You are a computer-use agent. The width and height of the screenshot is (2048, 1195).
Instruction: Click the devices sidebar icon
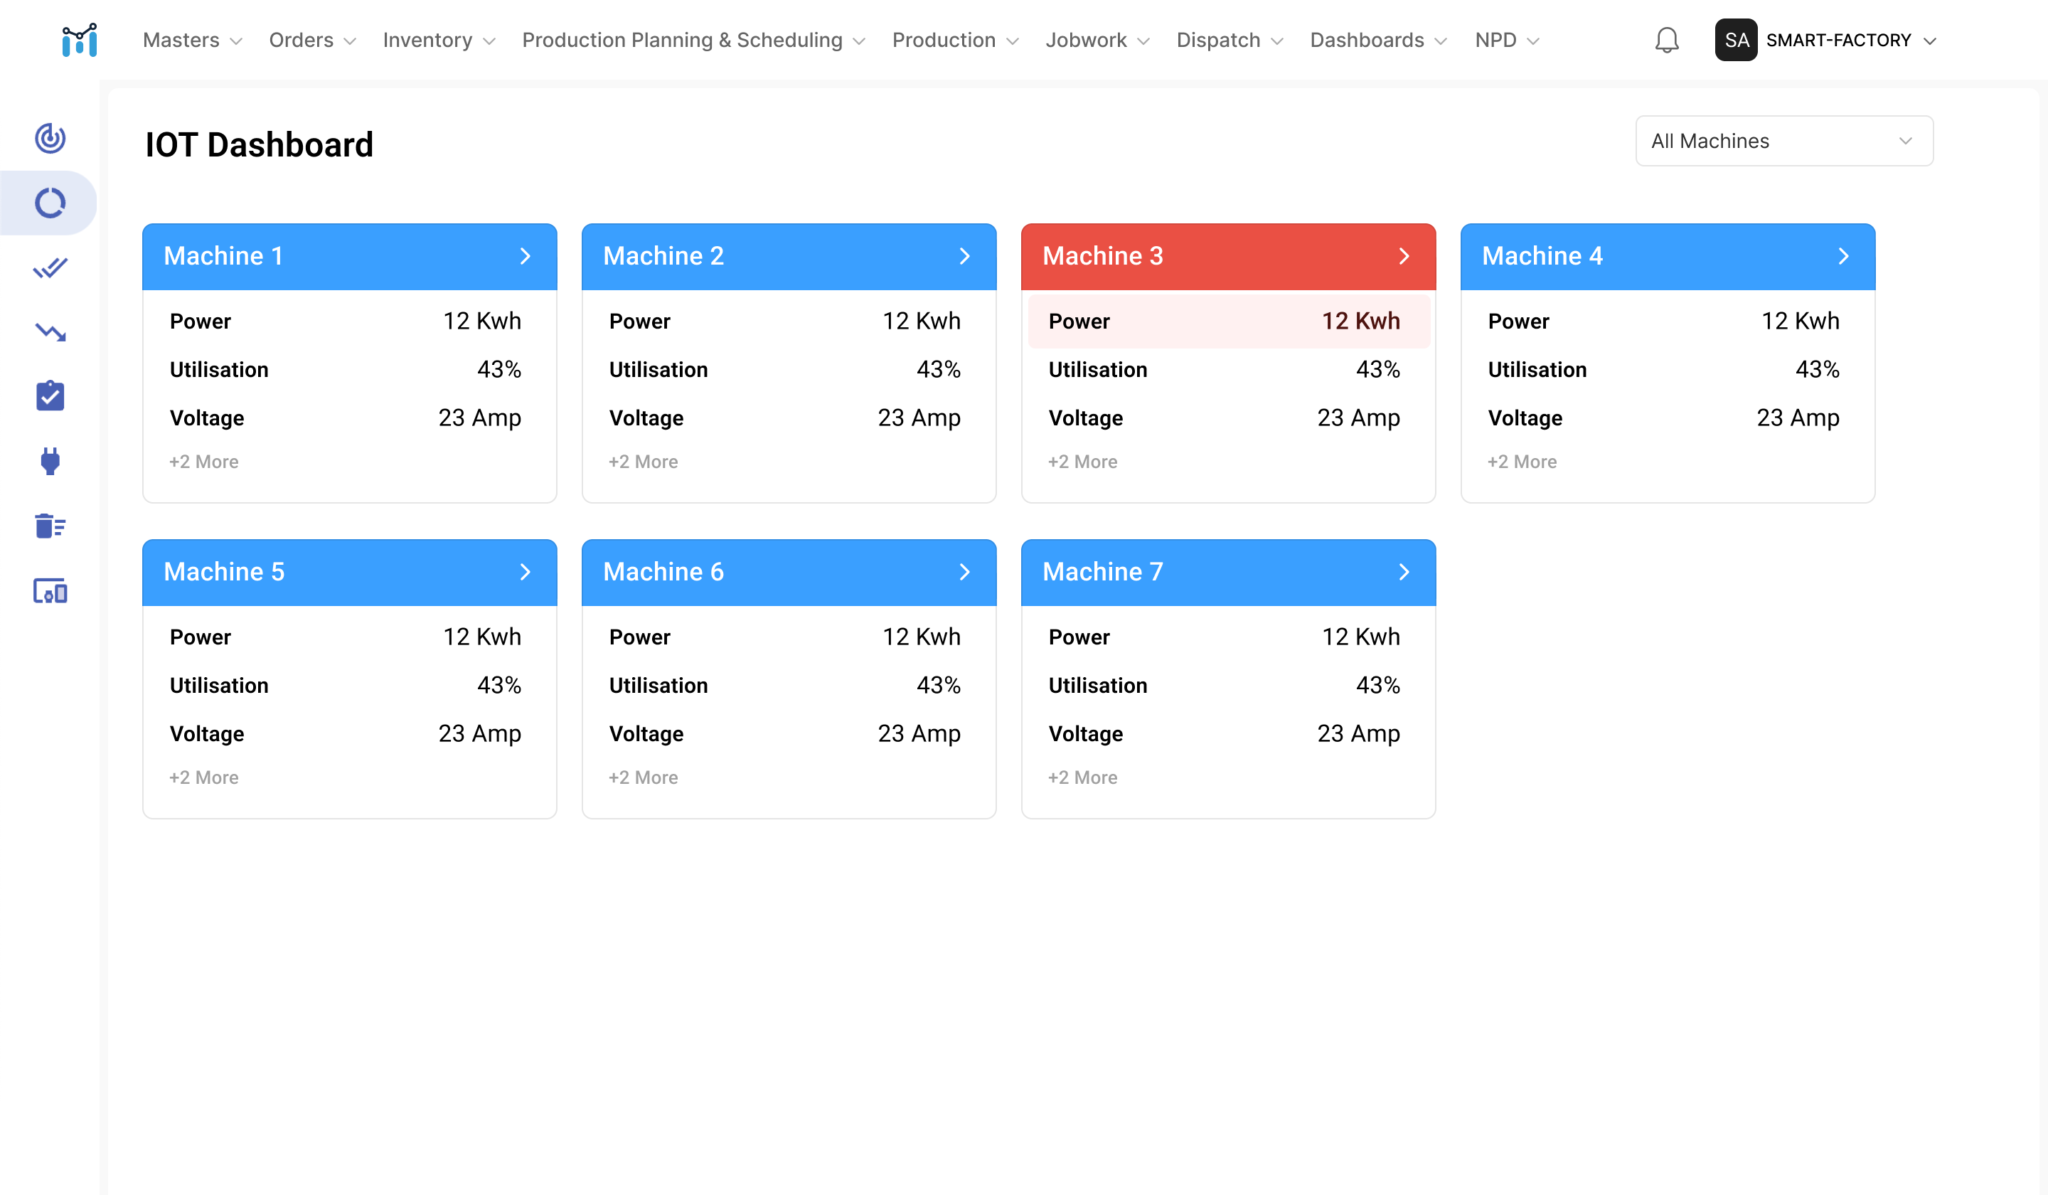[x=50, y=591]
